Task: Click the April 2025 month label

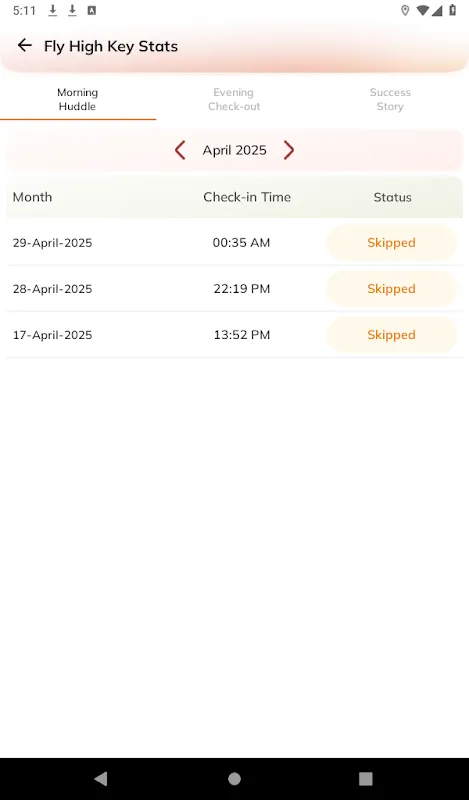Action: [234, 150]
